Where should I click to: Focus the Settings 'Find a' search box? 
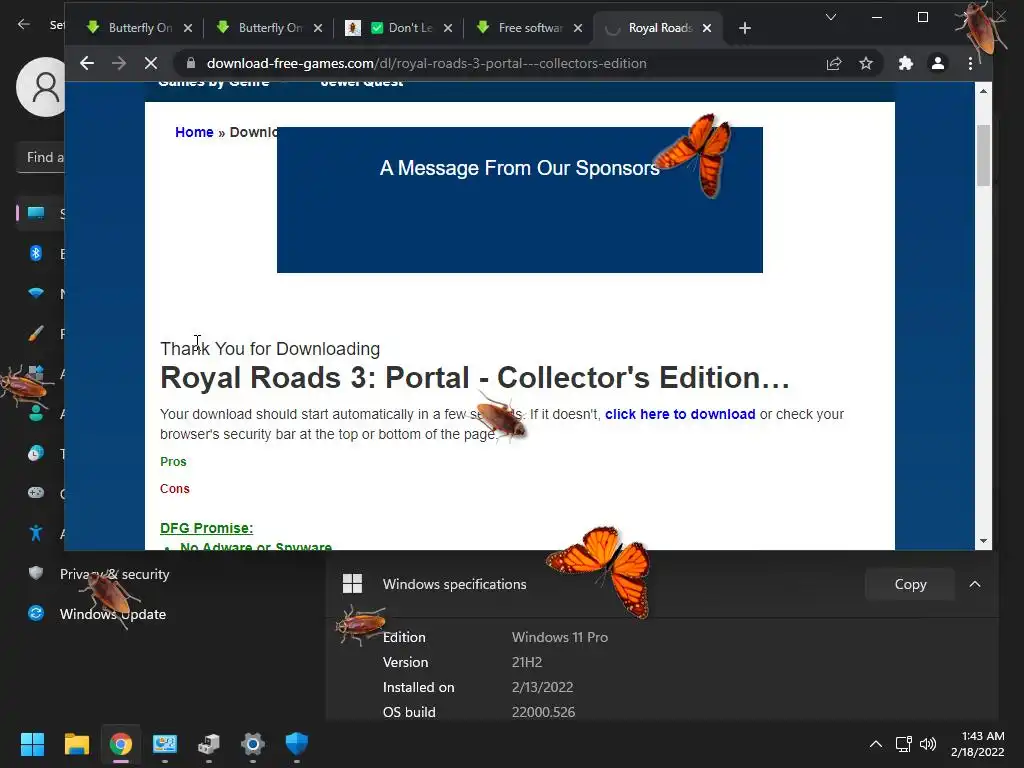(40, 157)
